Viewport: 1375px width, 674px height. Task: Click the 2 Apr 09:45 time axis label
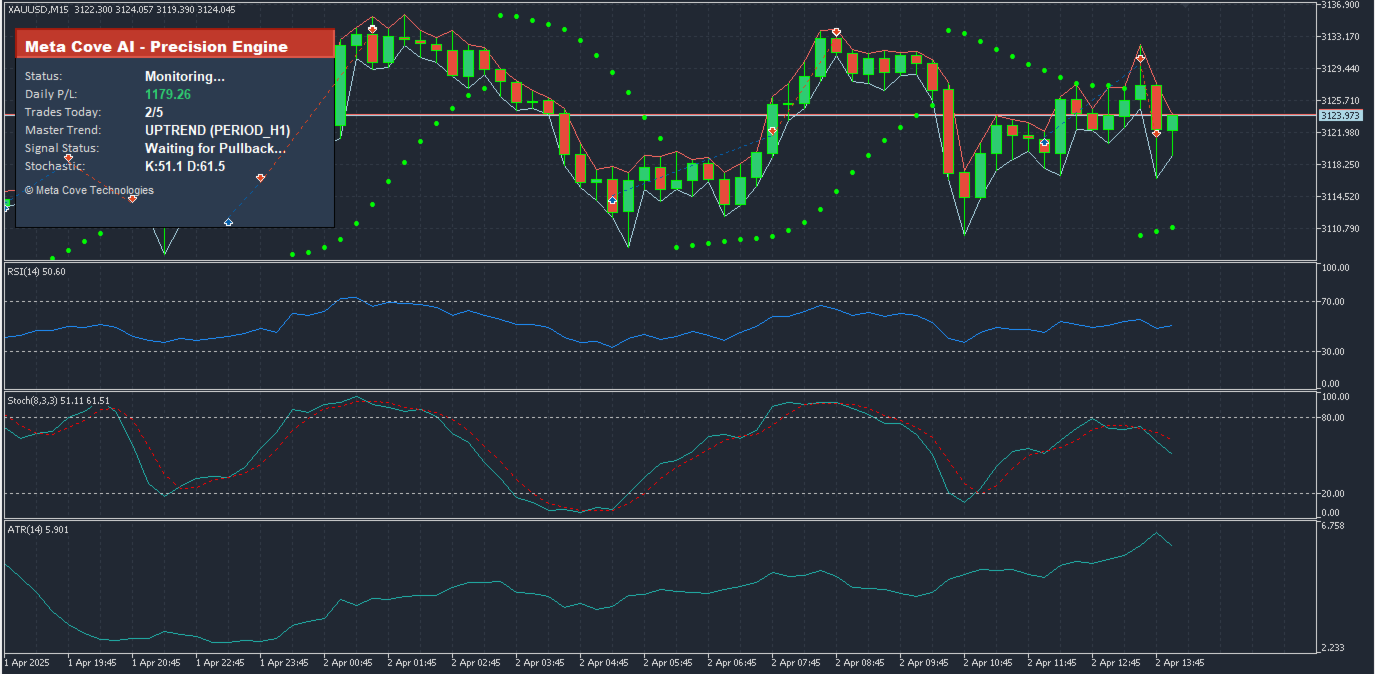pos(924,662)
